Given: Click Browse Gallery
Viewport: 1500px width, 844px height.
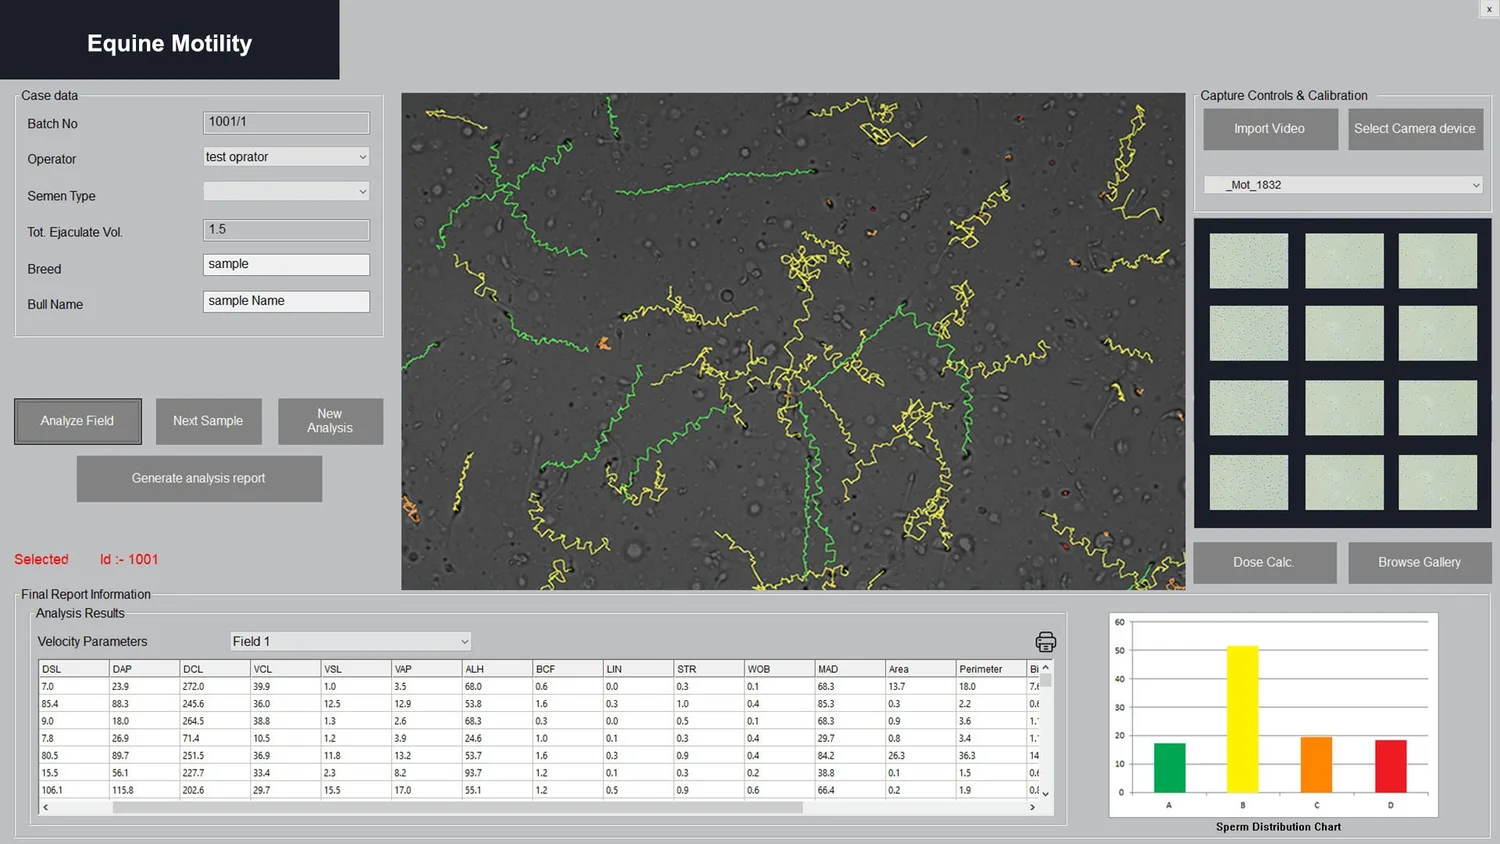Looking at the screenshot, I should (x=1419, y=562).
